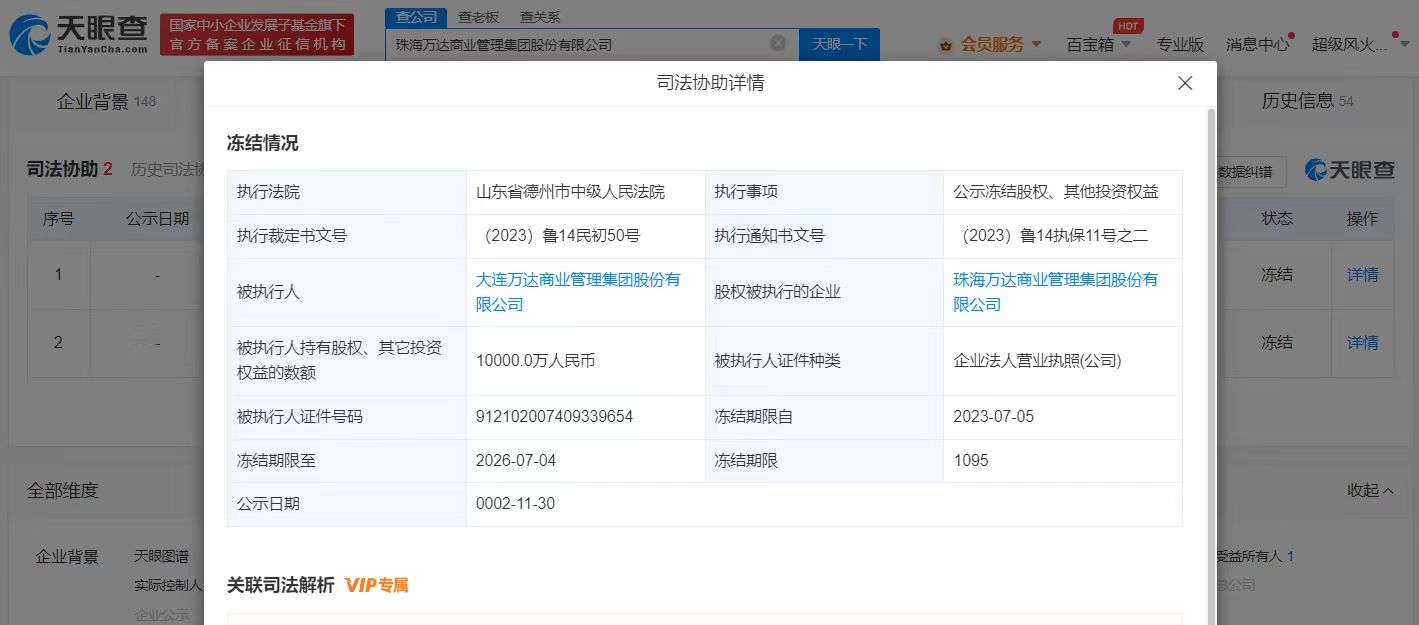Open the 珠海万达商业管理集团股份有限公司 link in the dialog
This screenshot has width=1419, height=625.
tap(1055, 292)
